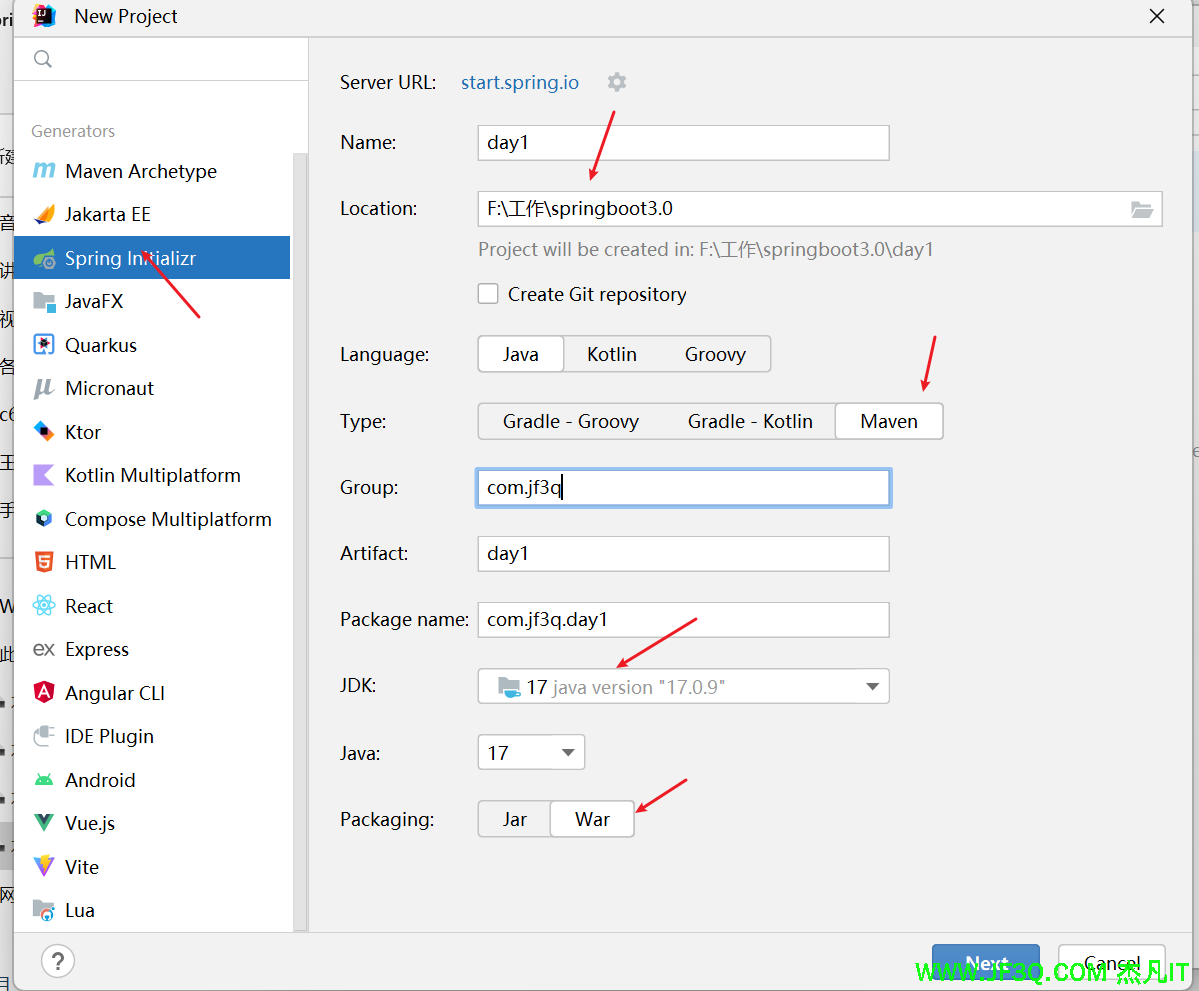The image size is (1199, 991).
Task: Choose Gradle - Groovy build type
Action: (x=570, y=421)
